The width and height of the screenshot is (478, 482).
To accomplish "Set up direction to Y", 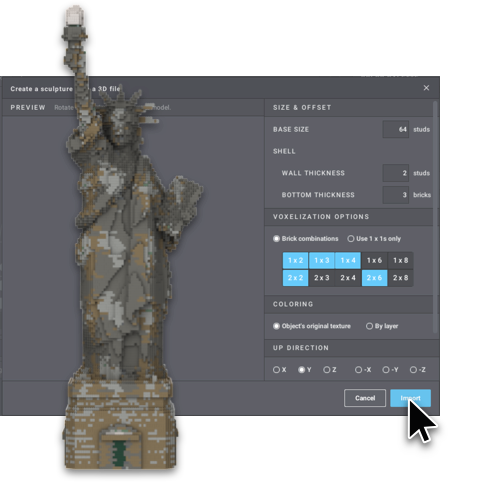I will [305, 370].
